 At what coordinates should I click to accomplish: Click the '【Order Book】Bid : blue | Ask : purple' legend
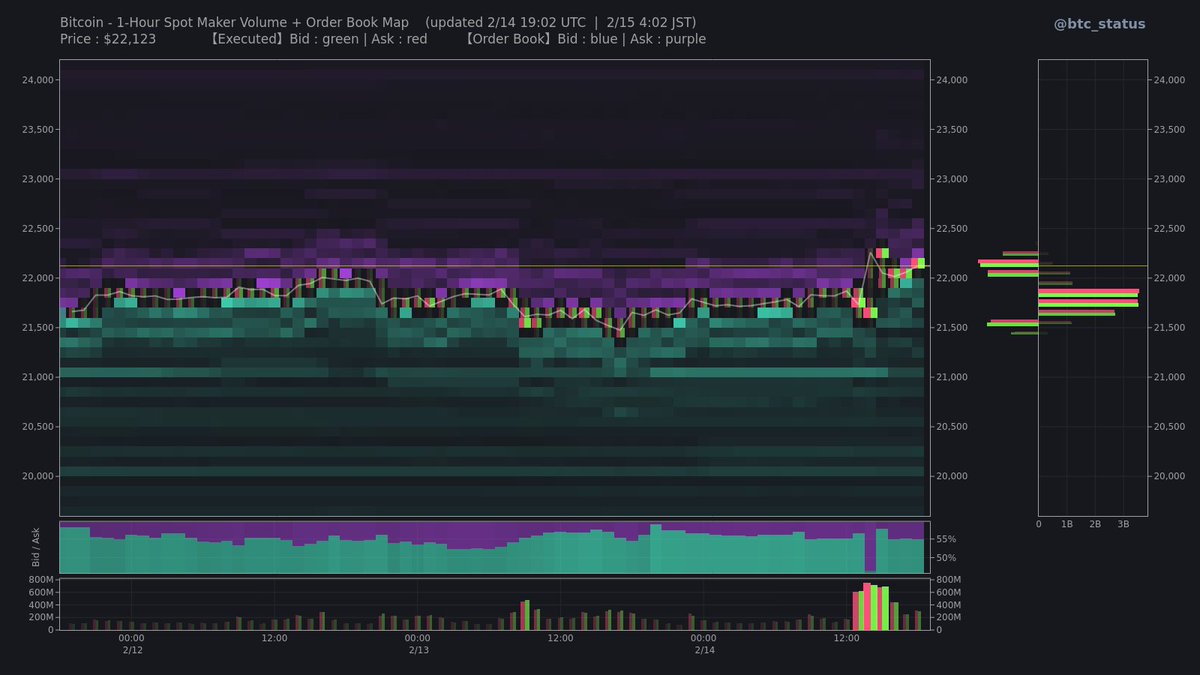pyautogui.click(x=584, y=39)
